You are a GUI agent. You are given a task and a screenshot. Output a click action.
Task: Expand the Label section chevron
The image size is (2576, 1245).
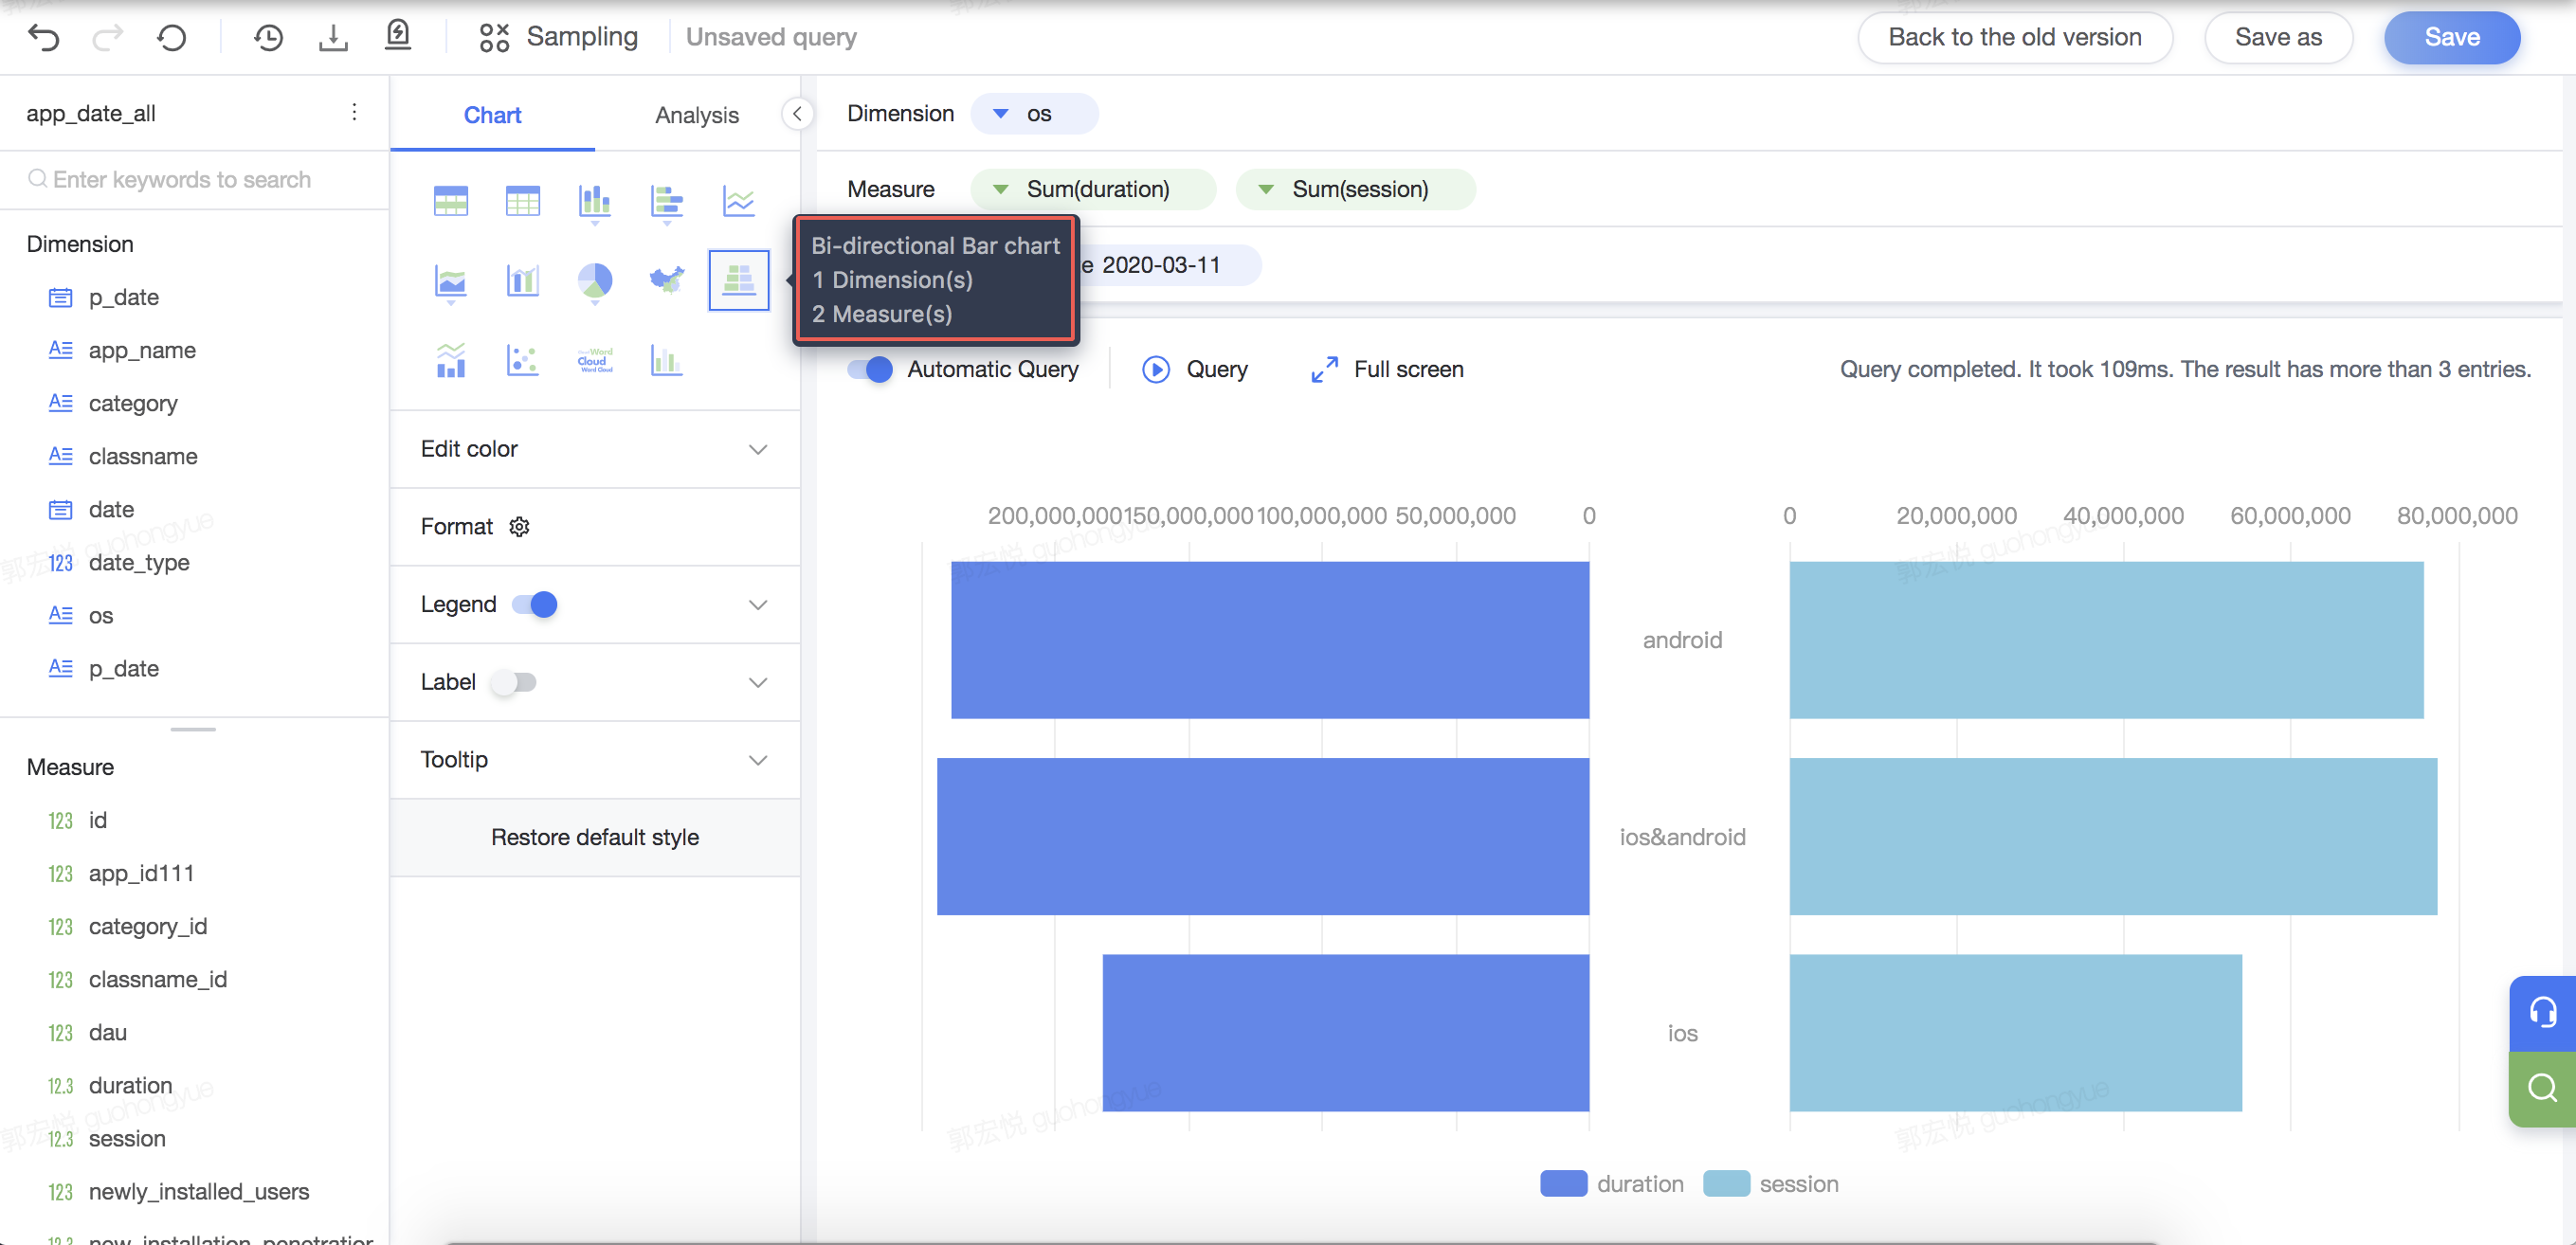click(x=758, y=682)
